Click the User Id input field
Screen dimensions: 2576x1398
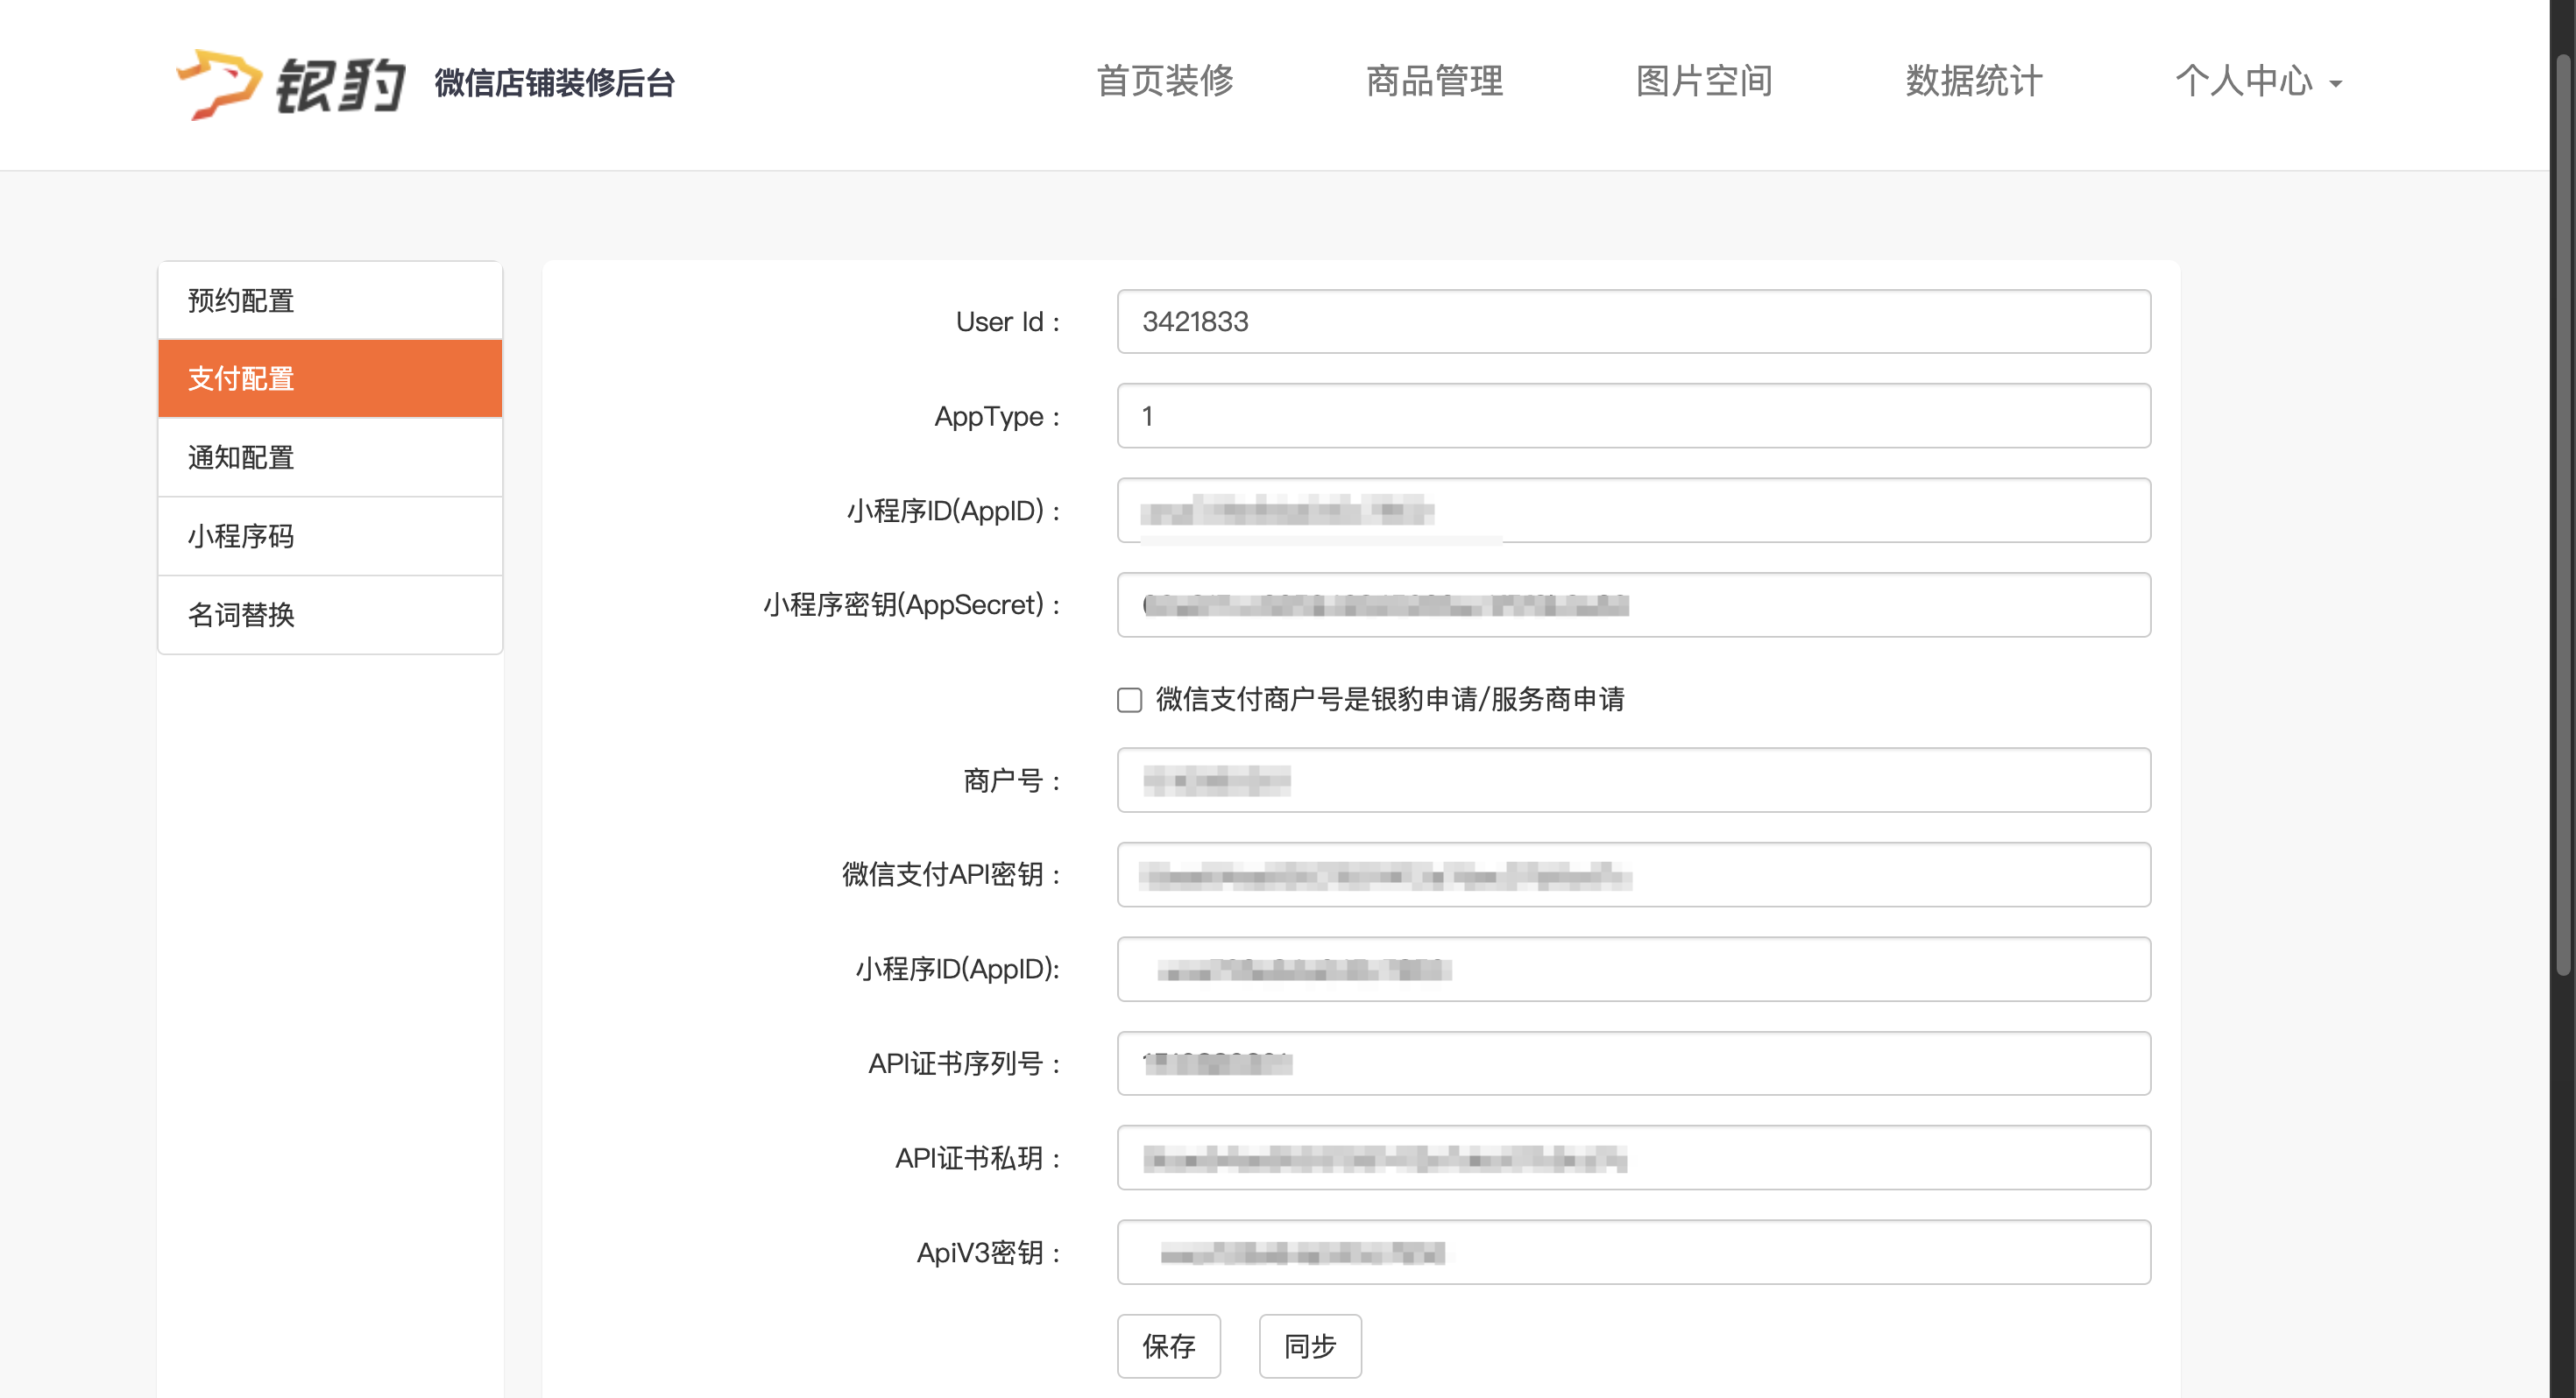pyautogui.click(x=1634, y=322)
